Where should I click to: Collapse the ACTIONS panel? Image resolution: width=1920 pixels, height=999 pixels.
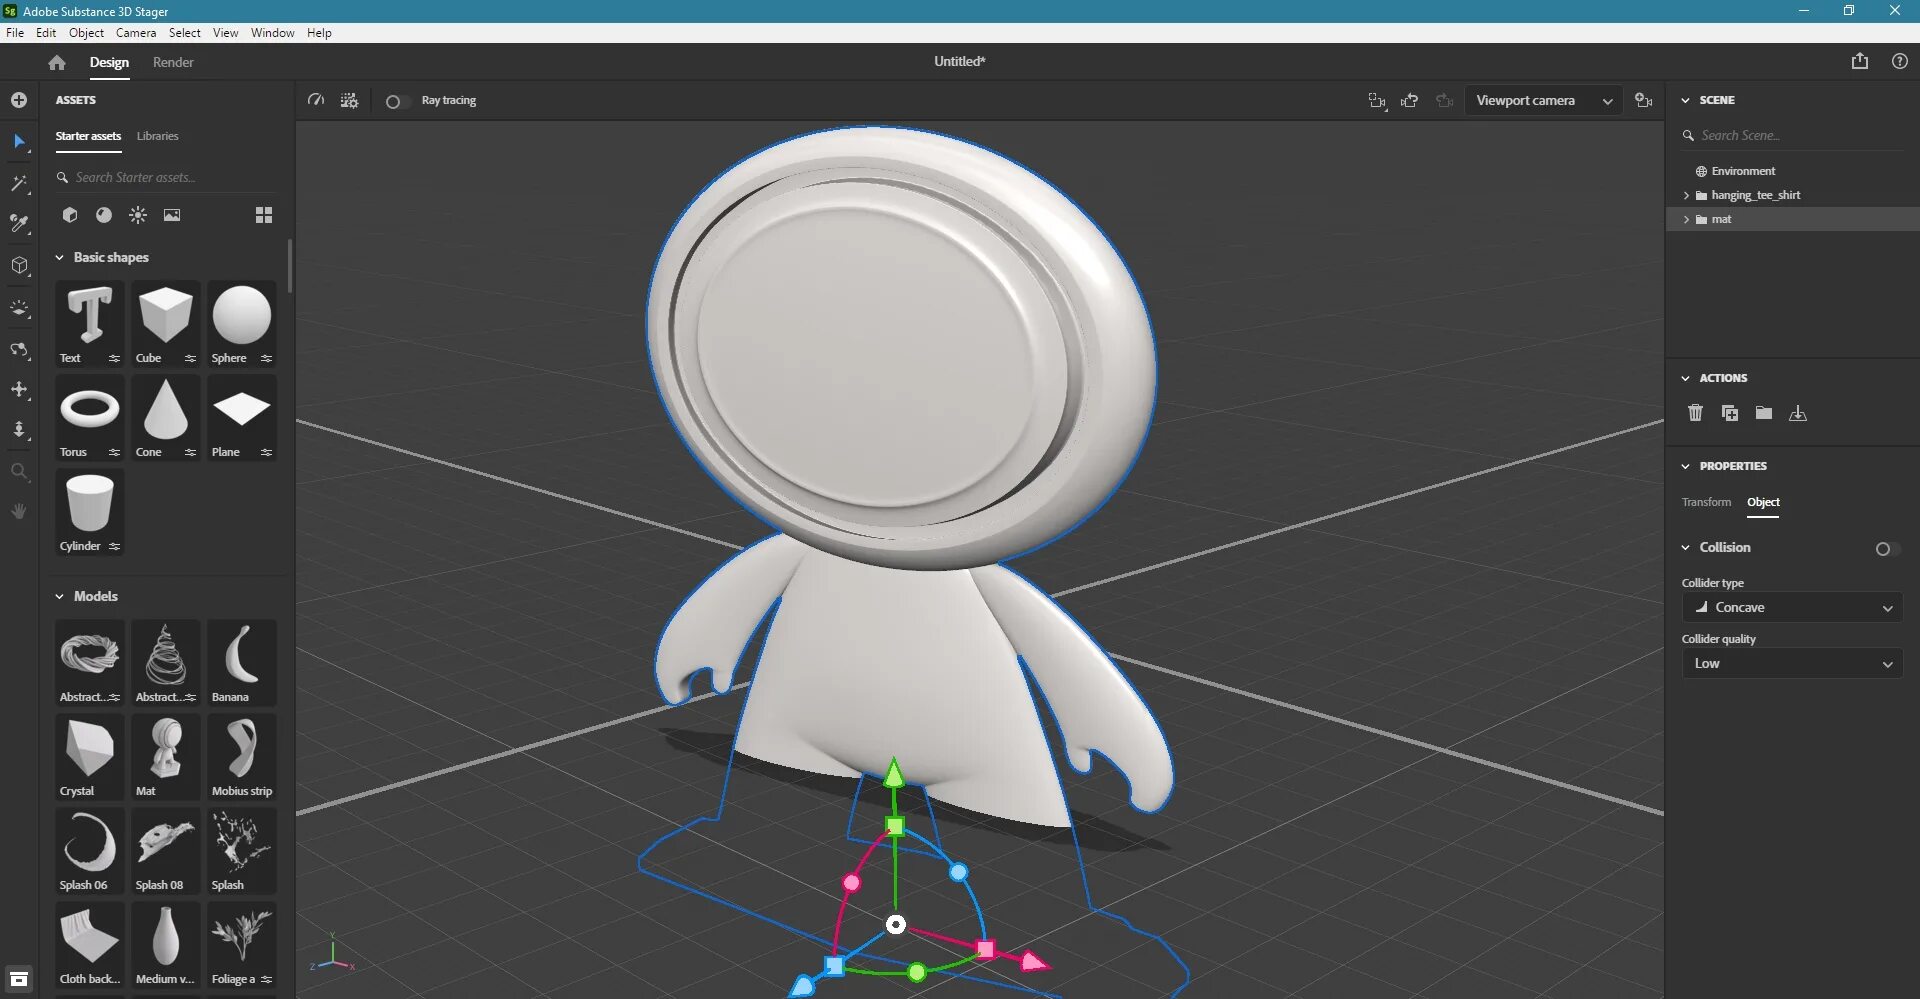pyautogui.click(x=1685, y=378)
